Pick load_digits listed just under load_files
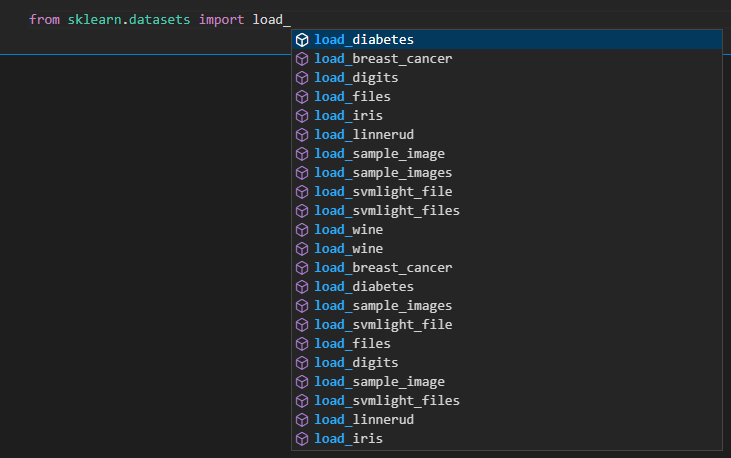The width and height of the screenshot is (731, 458). coord(507,363)
